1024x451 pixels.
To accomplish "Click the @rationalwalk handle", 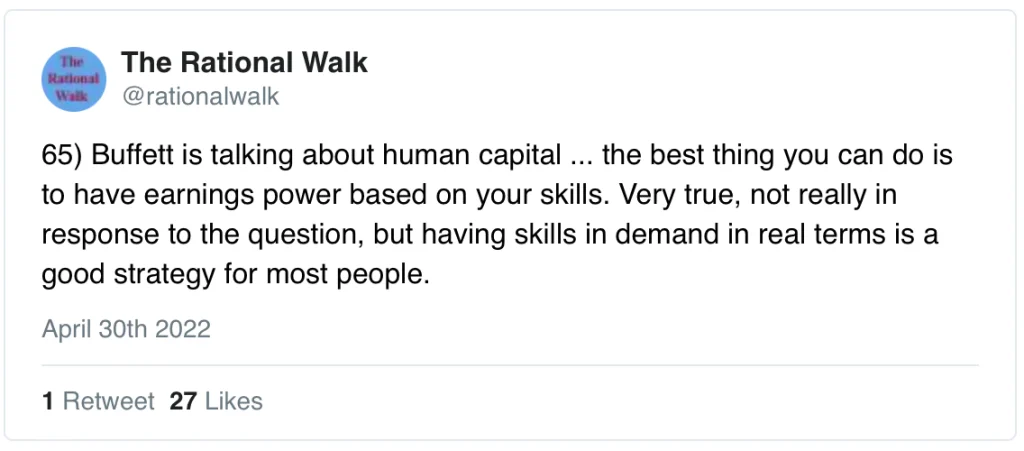I will (200, 96).
